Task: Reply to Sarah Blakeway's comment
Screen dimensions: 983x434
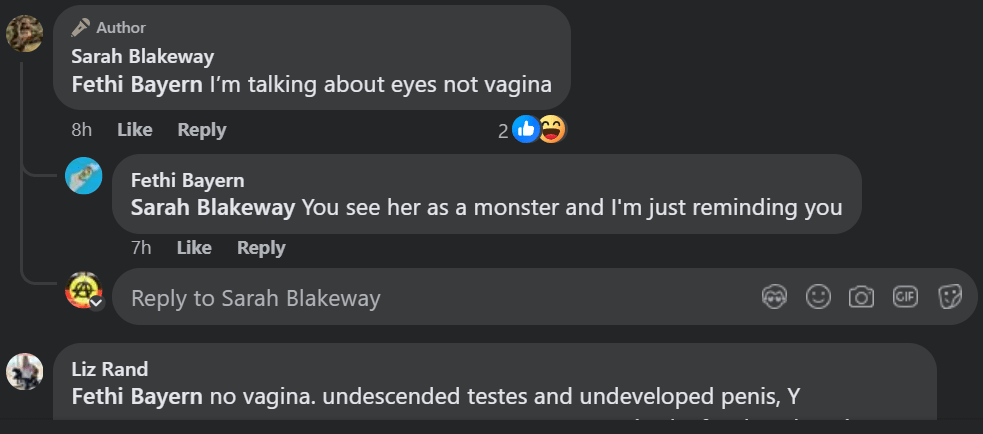Action: click(201, 130)
